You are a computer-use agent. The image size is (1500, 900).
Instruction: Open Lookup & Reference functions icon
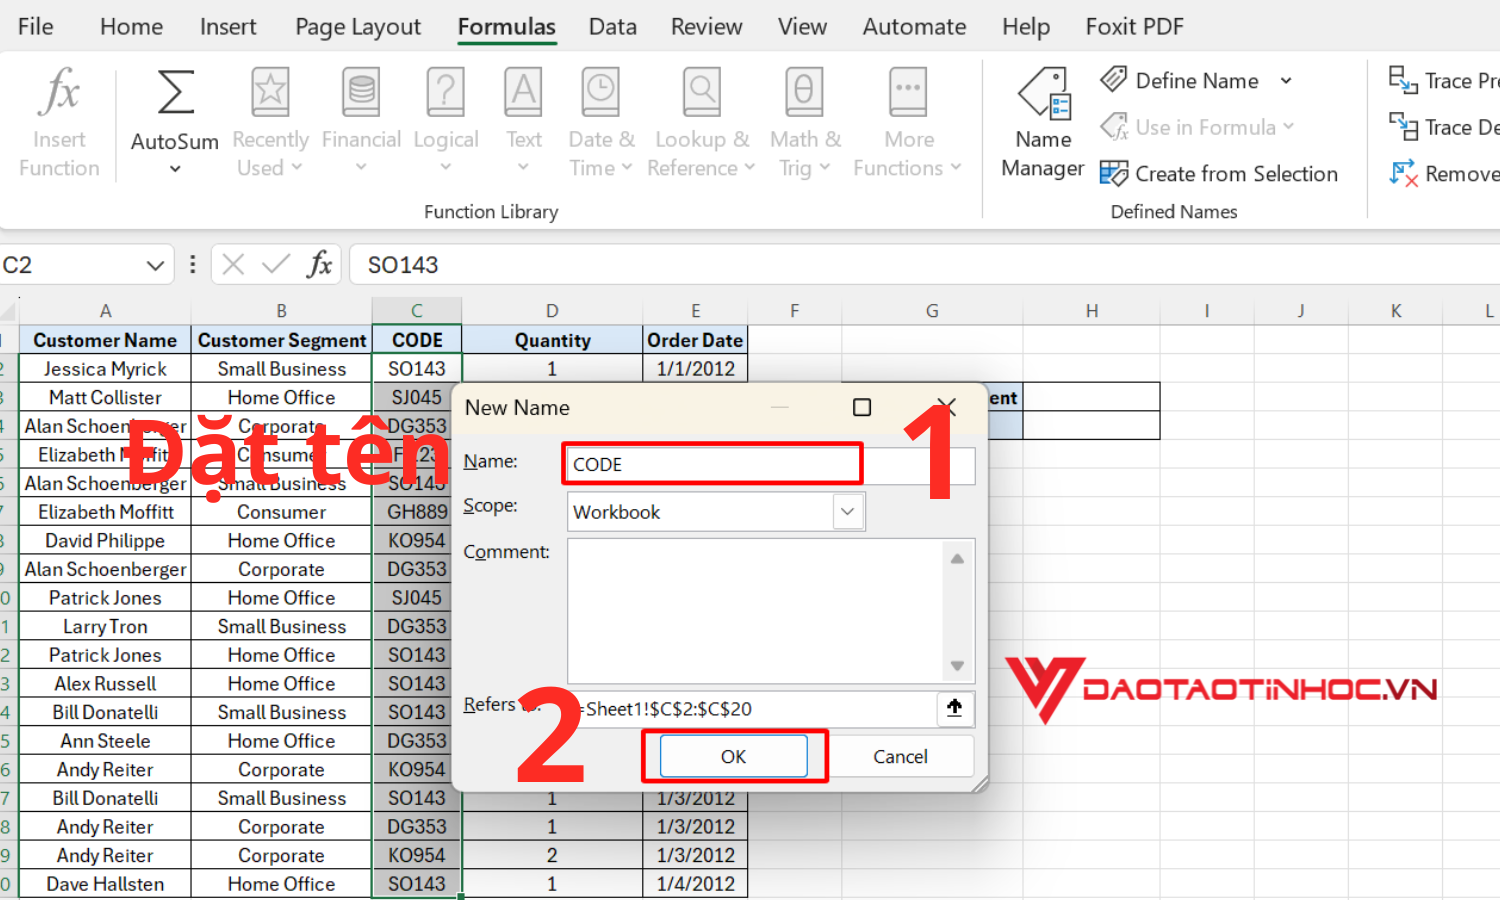pos(702,92)
